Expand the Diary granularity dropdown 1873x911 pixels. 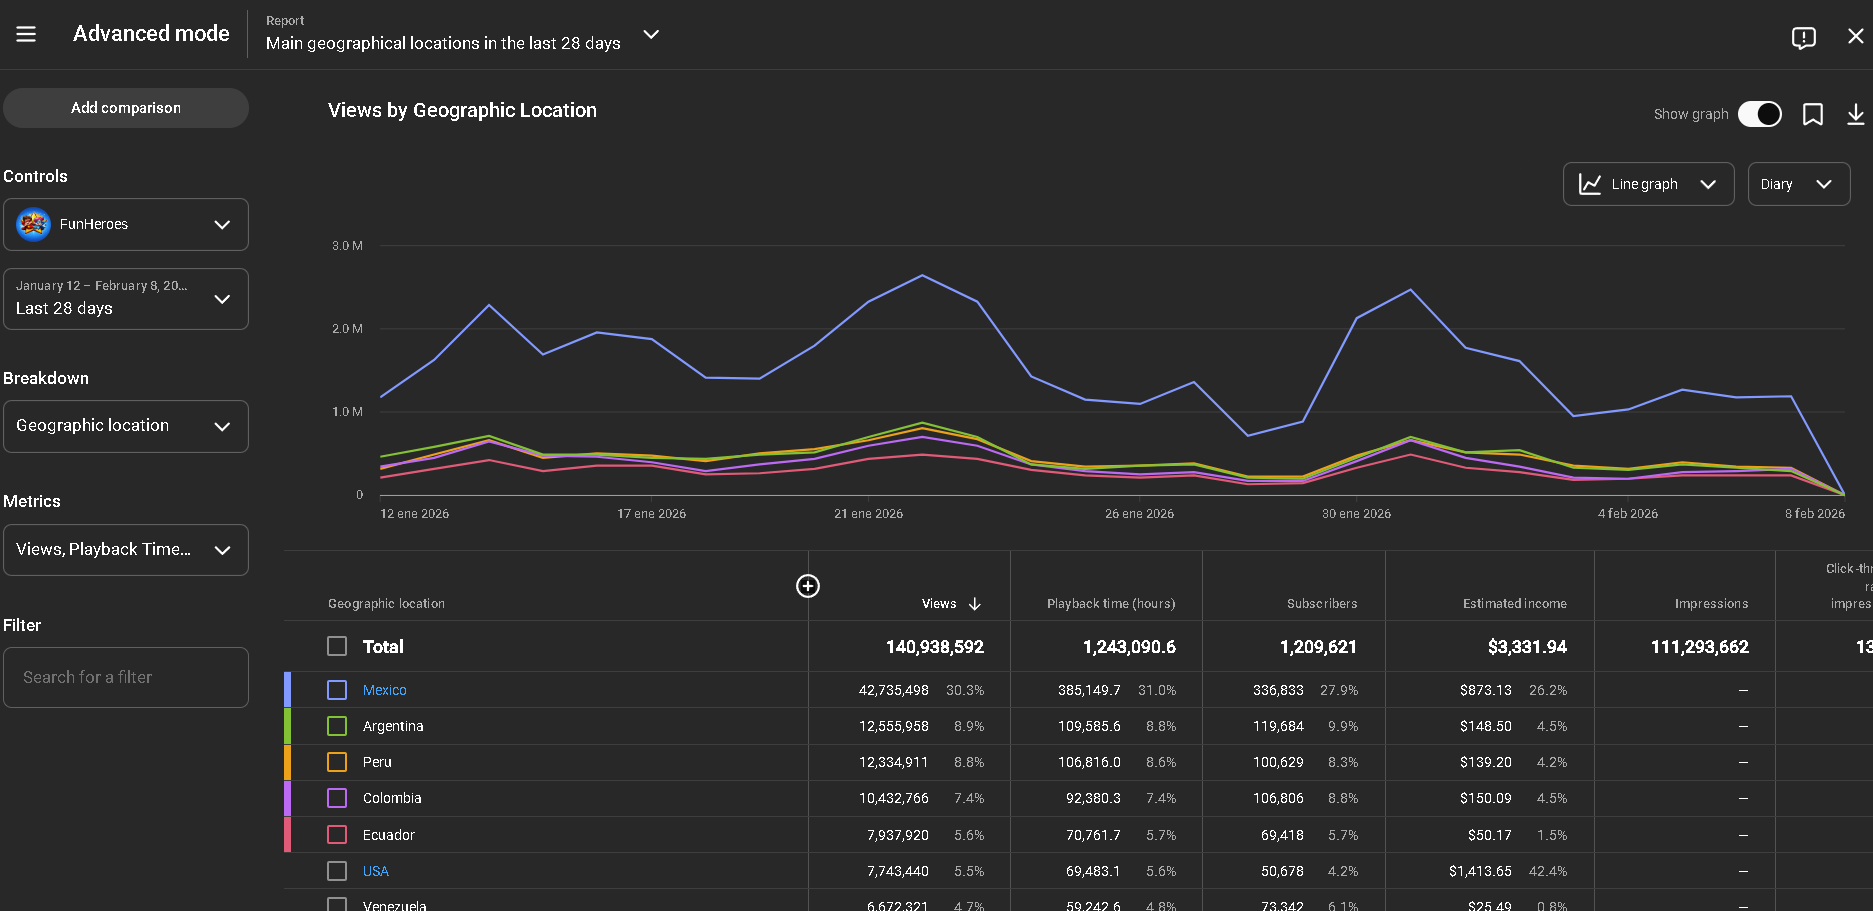coord(1797,184)
